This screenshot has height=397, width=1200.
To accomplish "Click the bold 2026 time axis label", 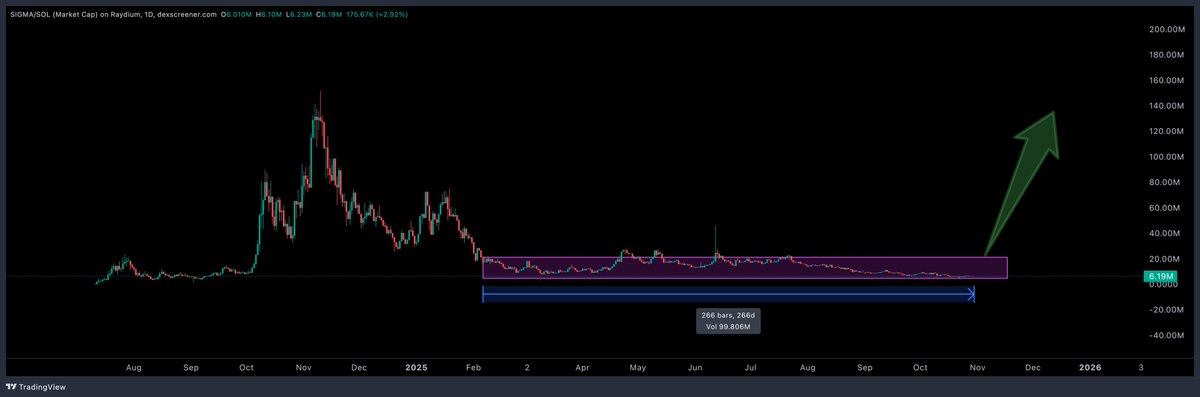I will pos(1090,368).
